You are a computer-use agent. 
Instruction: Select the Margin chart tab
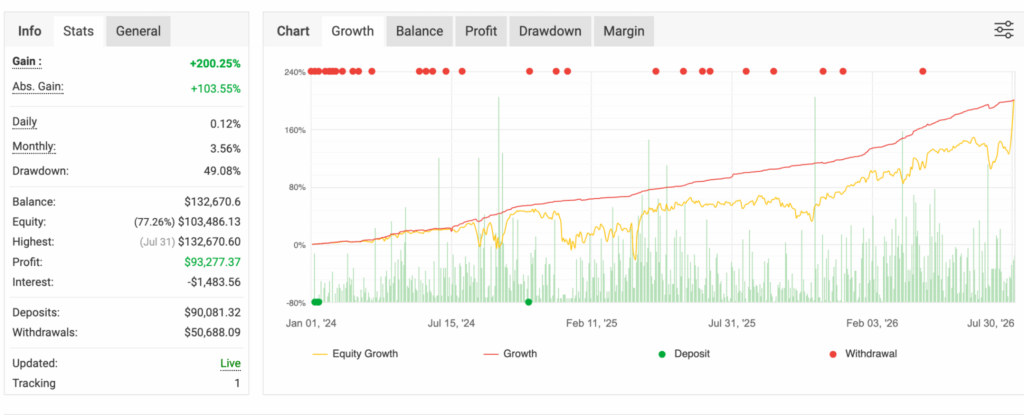624,31
